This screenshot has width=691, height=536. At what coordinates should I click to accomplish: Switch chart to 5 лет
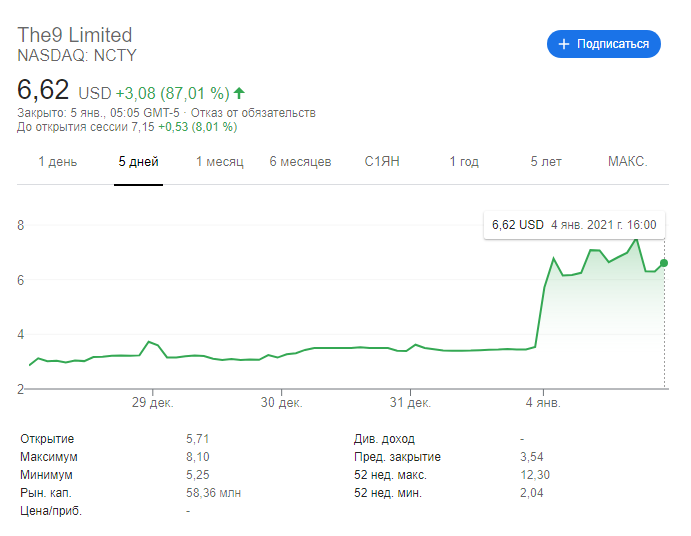[x=546, y=162]
